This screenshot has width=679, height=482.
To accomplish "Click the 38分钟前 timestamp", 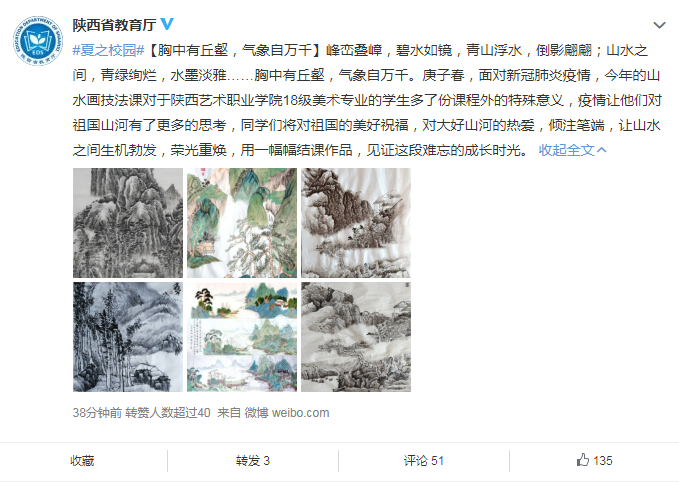I will pyautogui.click(x=97, y=413).
